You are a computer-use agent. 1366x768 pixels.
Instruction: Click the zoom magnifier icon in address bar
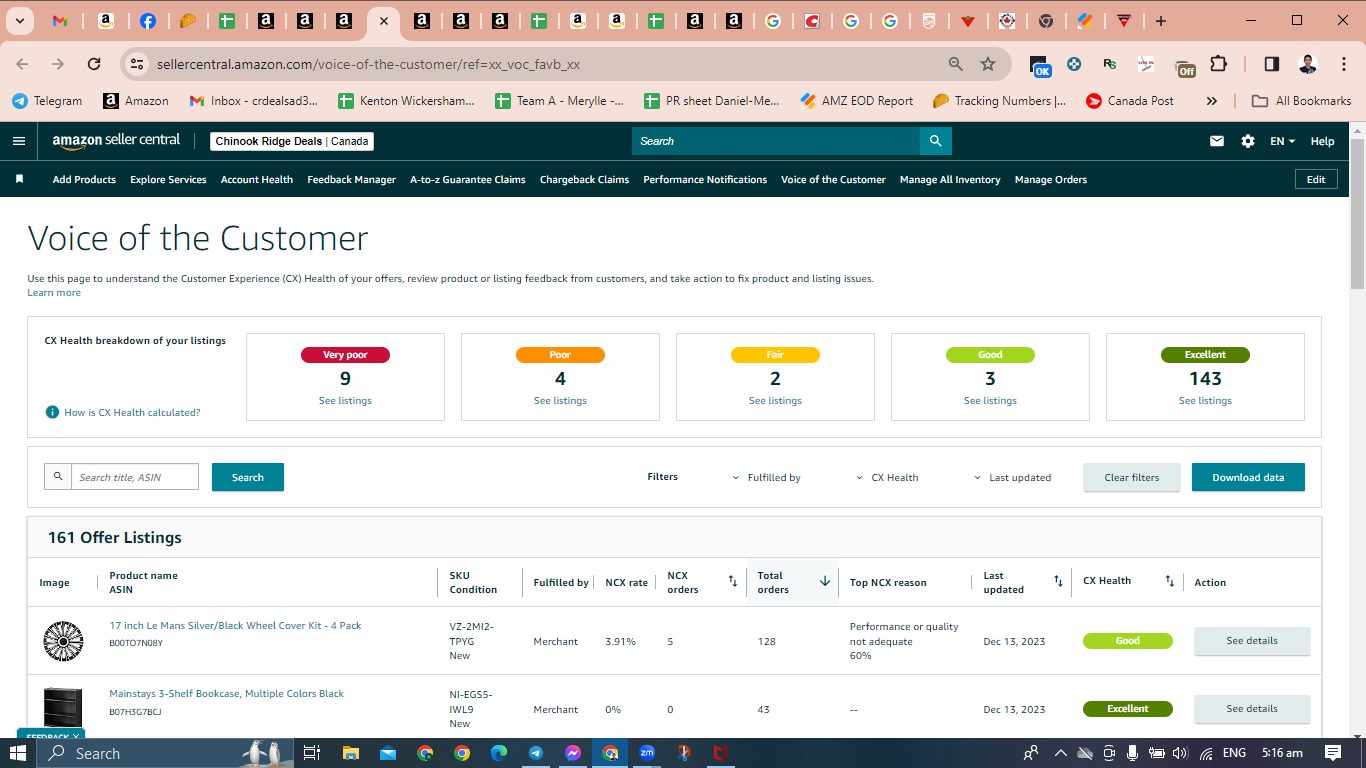(x=956, y=64)
